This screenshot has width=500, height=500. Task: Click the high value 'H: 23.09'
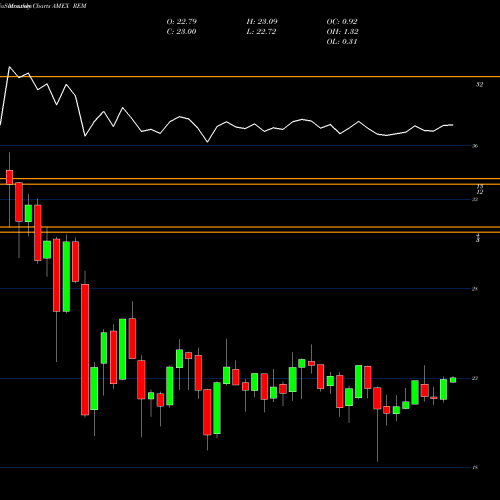262,21
